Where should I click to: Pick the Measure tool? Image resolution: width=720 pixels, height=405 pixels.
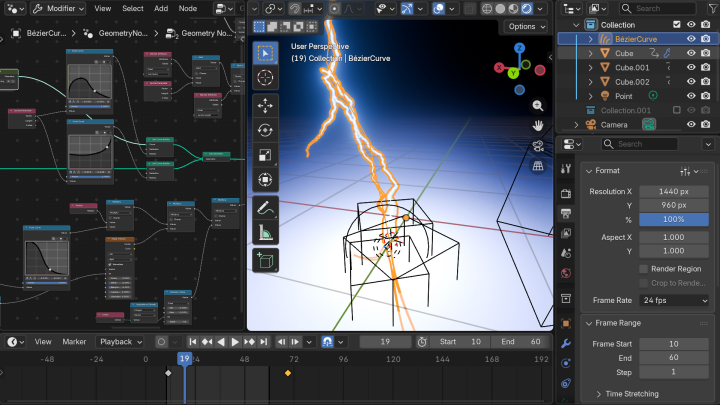click(265, 233)
